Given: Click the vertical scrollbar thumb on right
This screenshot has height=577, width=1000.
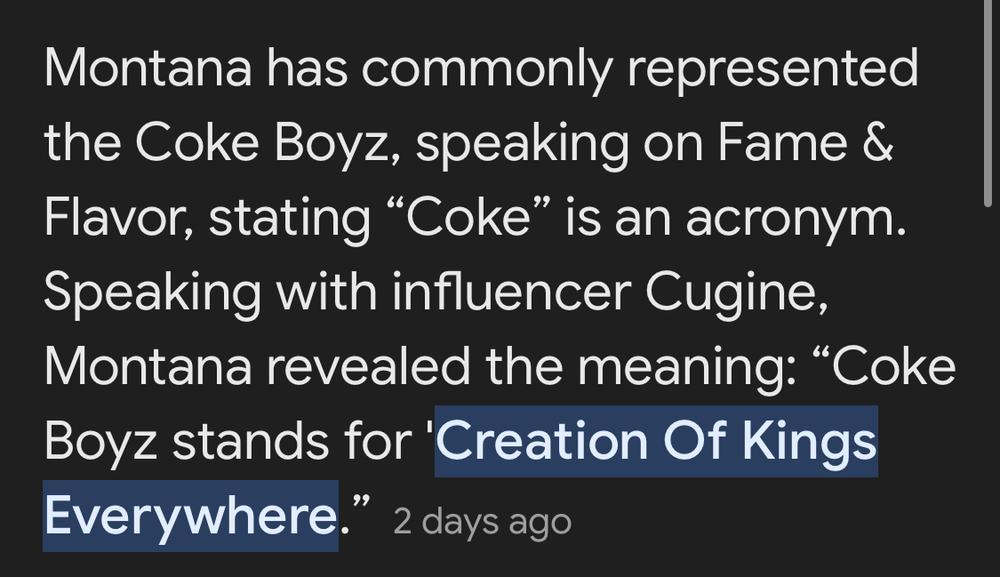Looking at the screenshot, I should (987, 103).
